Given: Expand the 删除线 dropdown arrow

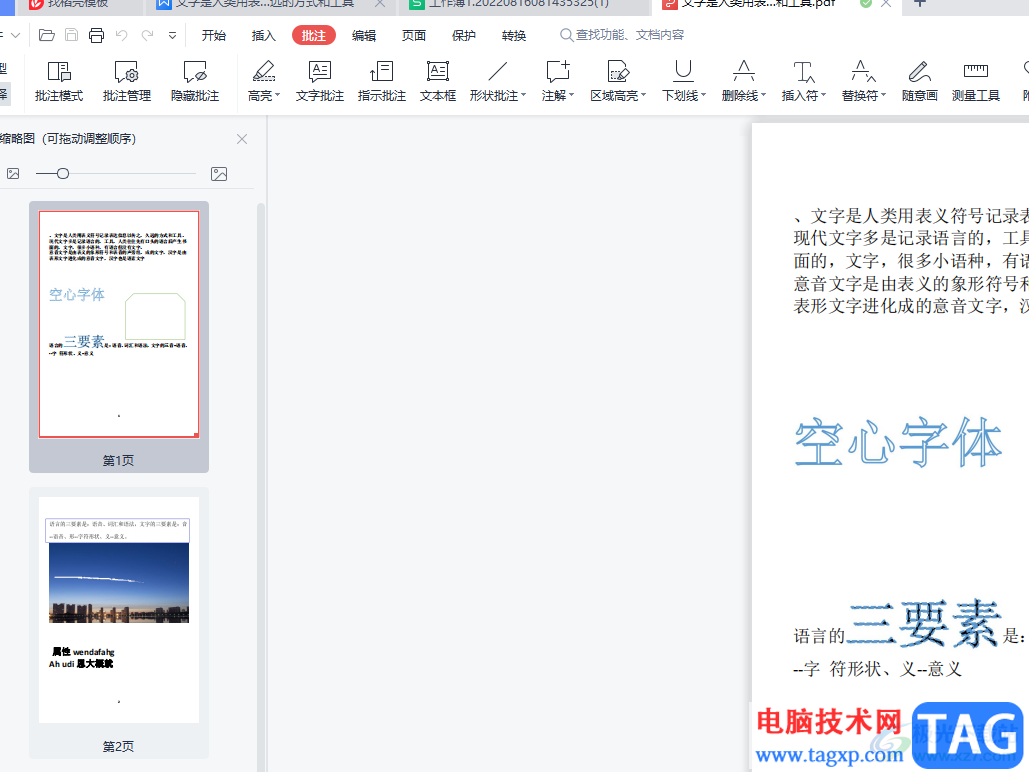Looking at the screenshot, I should pos(763,96).
